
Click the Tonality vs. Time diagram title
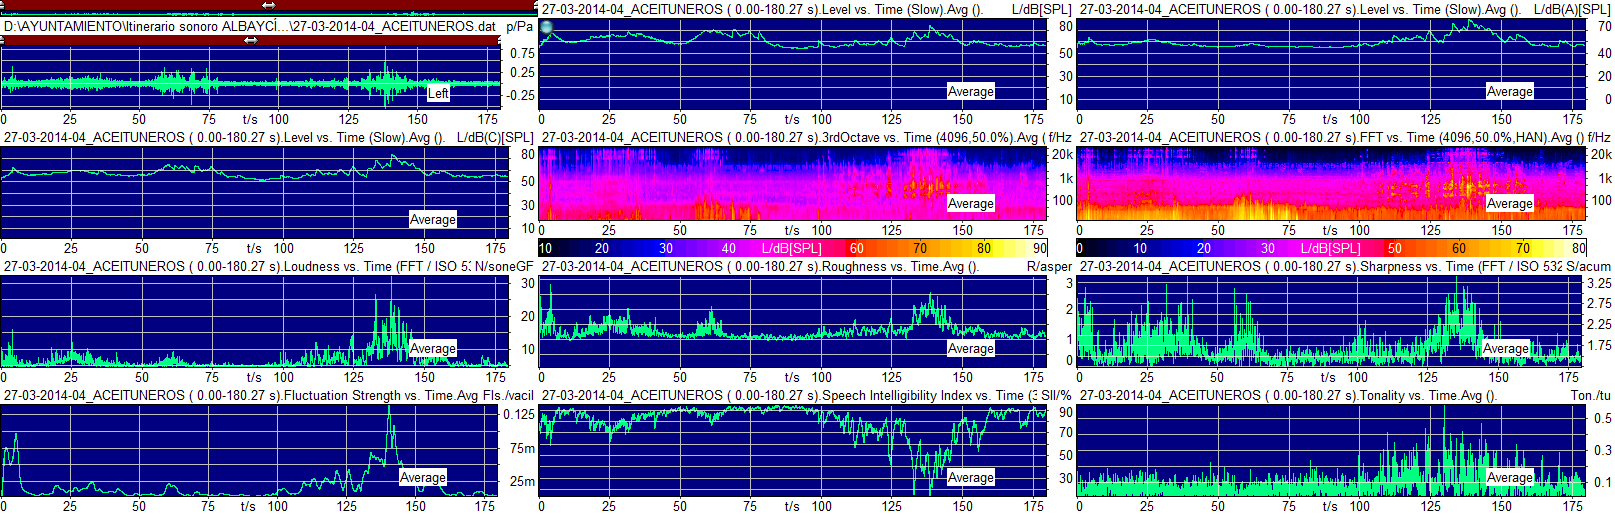pos(1288,395)
